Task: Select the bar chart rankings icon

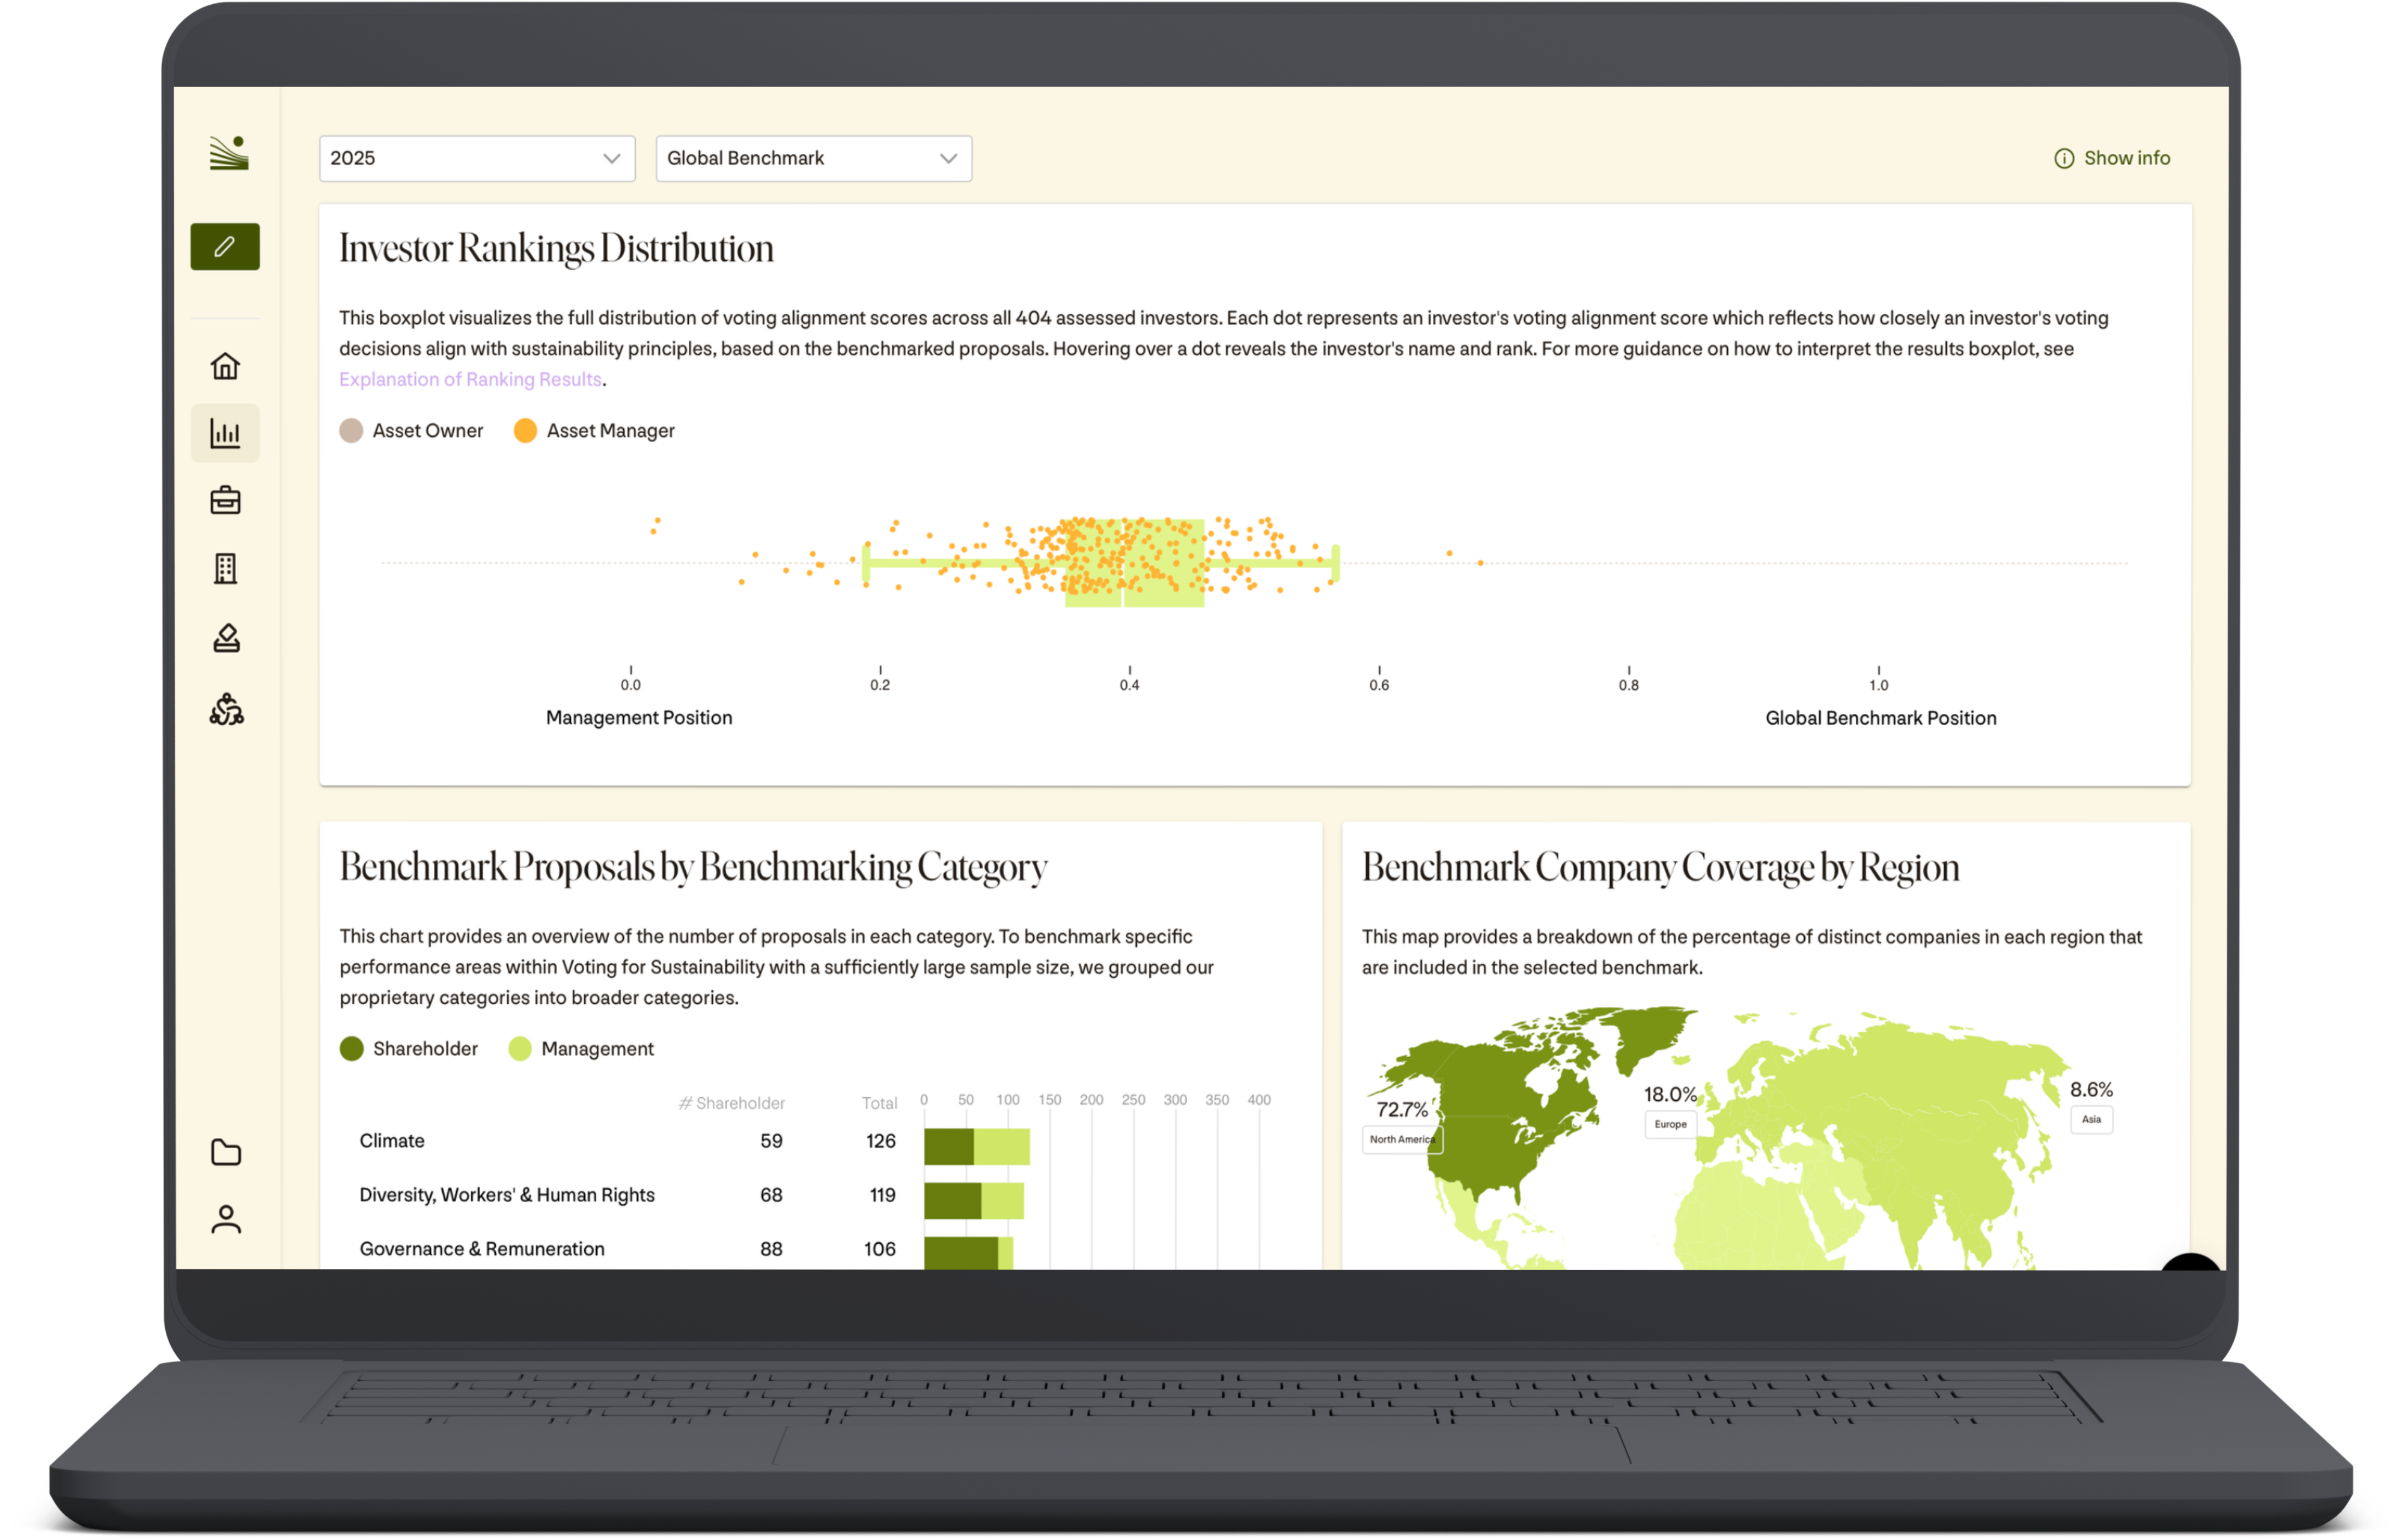Action: click(225, 433)
